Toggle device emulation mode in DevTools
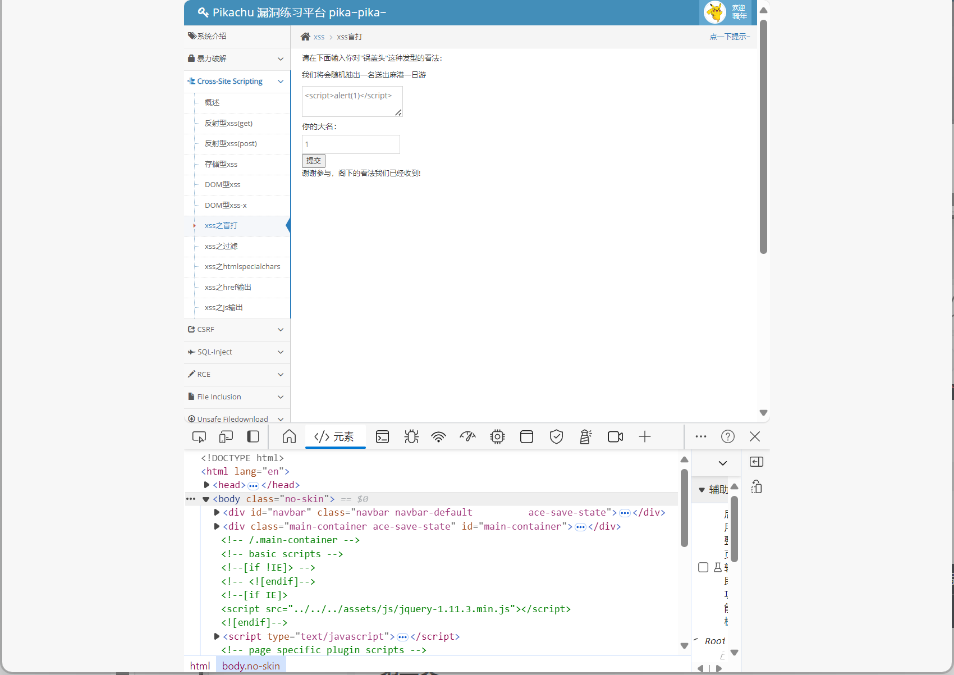The image size is (954, 675). tap(226, 436)
